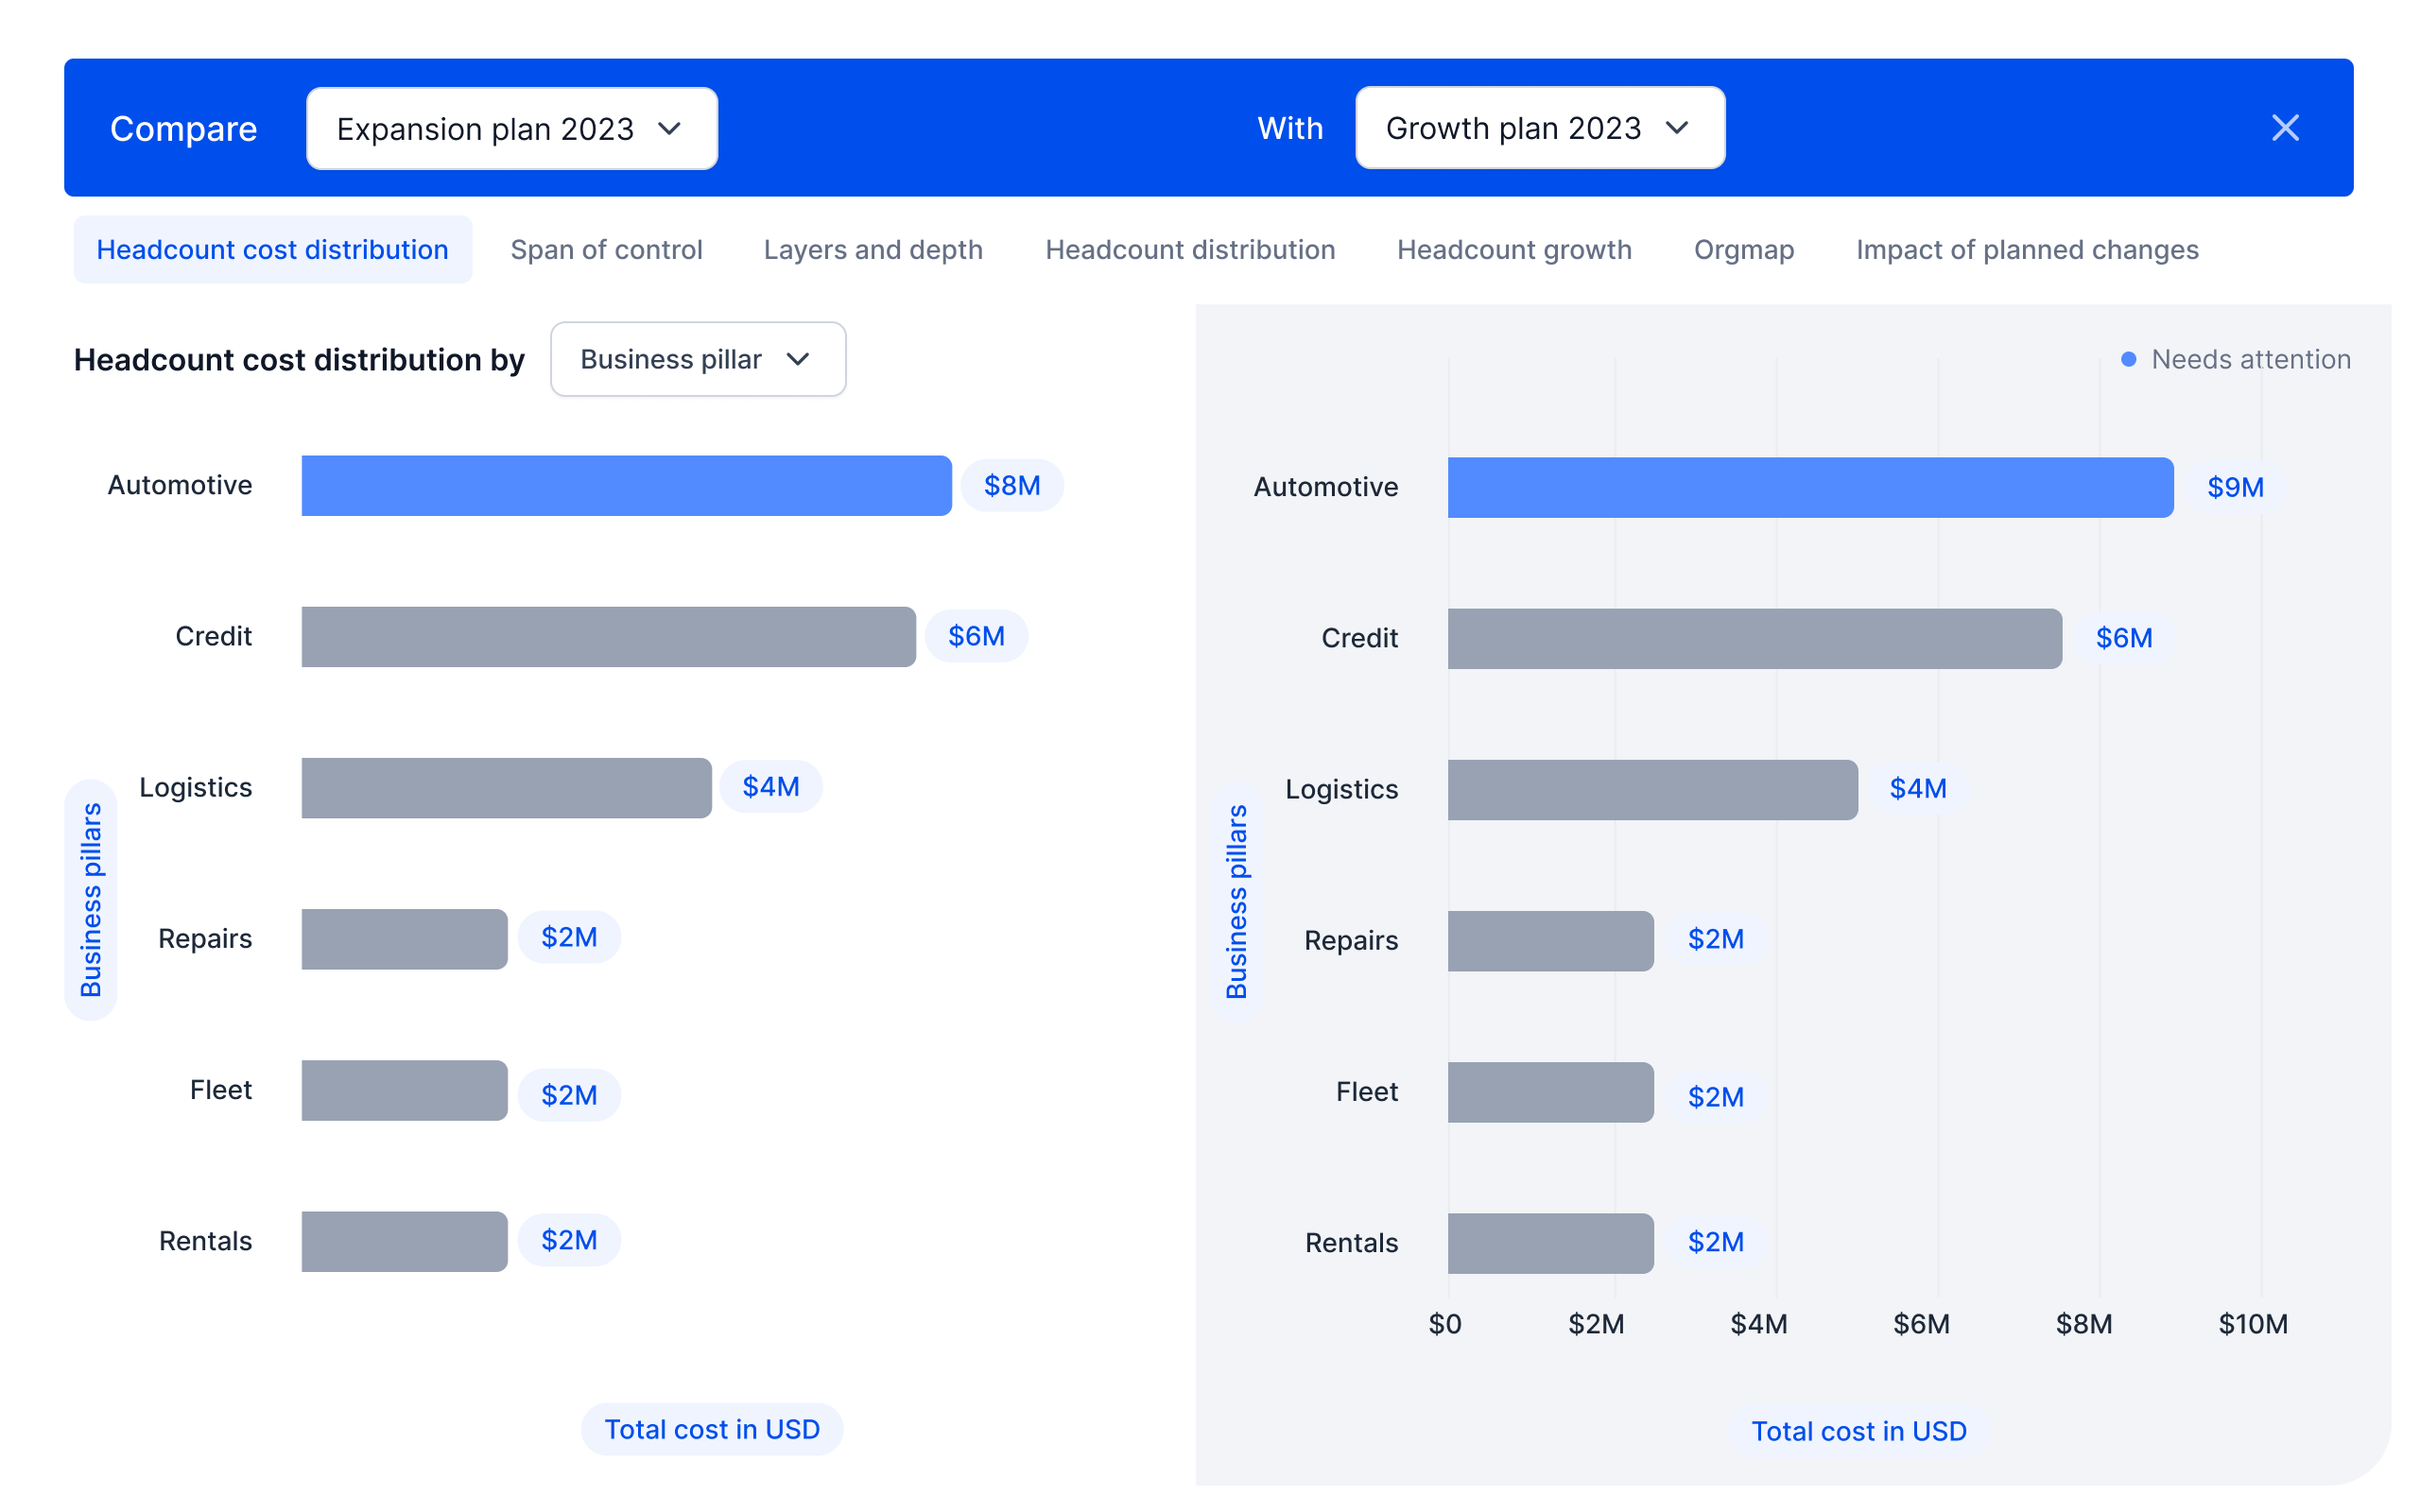This screenshot has height=1512, width=2420.
Task: Switch to the Span of control tab
Action: coord(606,249)
